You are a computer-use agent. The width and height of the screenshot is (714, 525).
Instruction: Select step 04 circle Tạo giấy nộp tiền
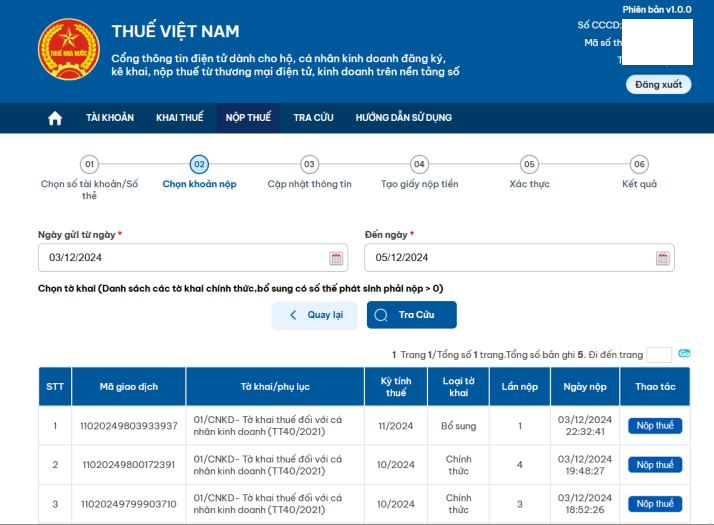[419, 164]
